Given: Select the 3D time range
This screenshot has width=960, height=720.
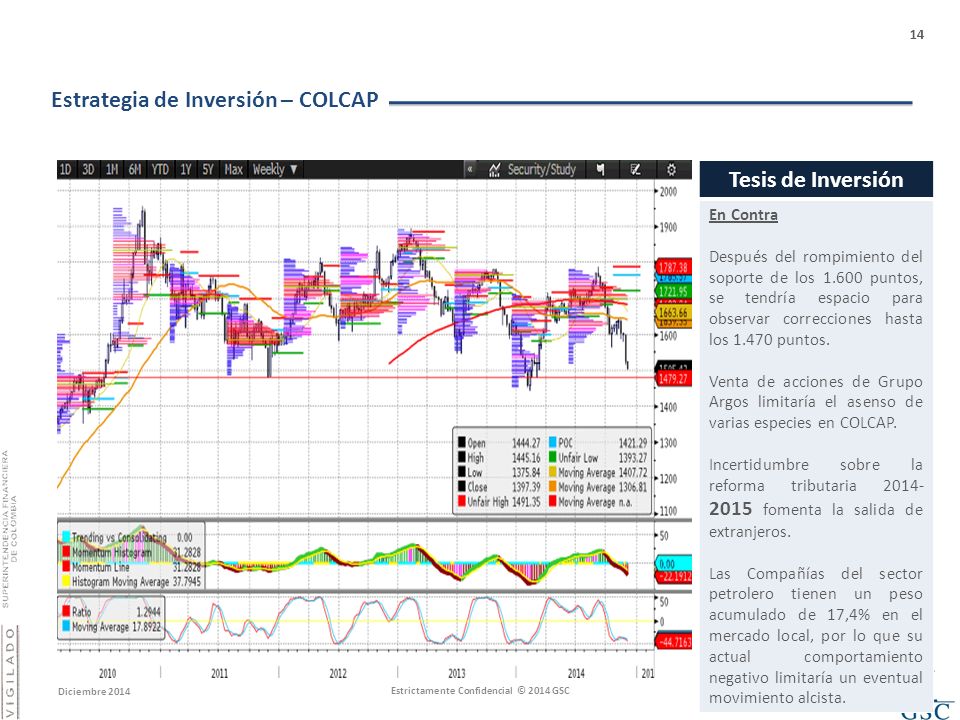Looking at the screenshot, I should (88, 170).
